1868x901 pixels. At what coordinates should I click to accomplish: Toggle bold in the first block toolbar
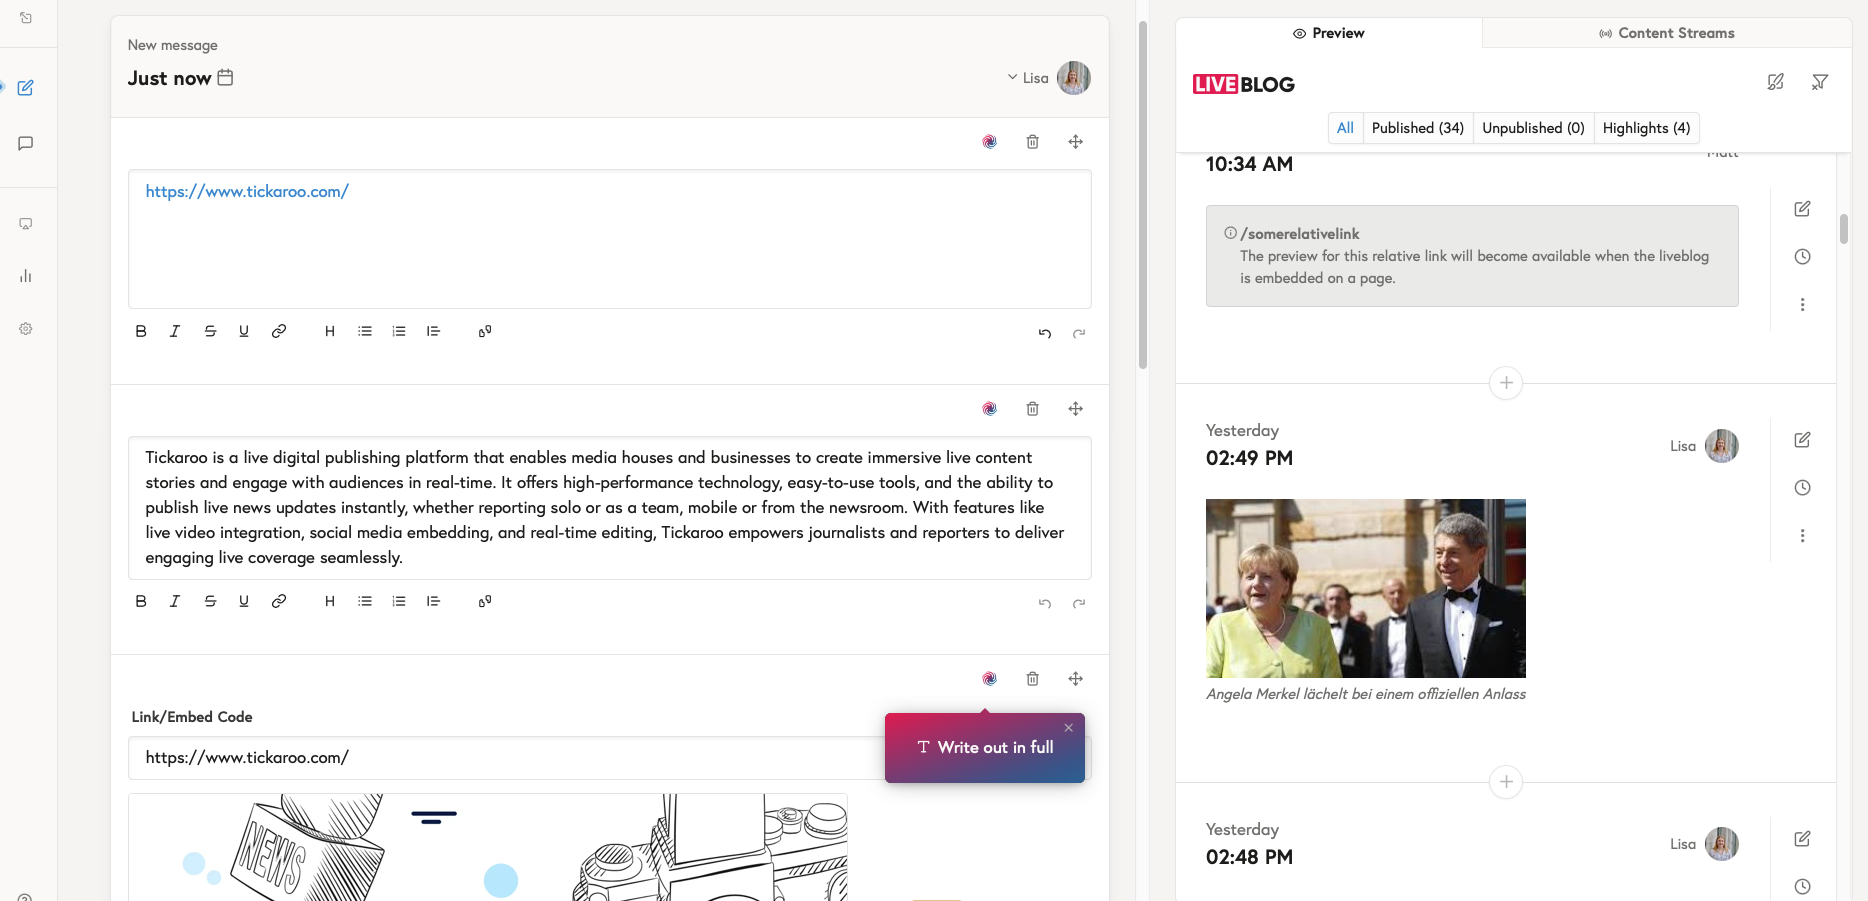click(x=141, y=331)
